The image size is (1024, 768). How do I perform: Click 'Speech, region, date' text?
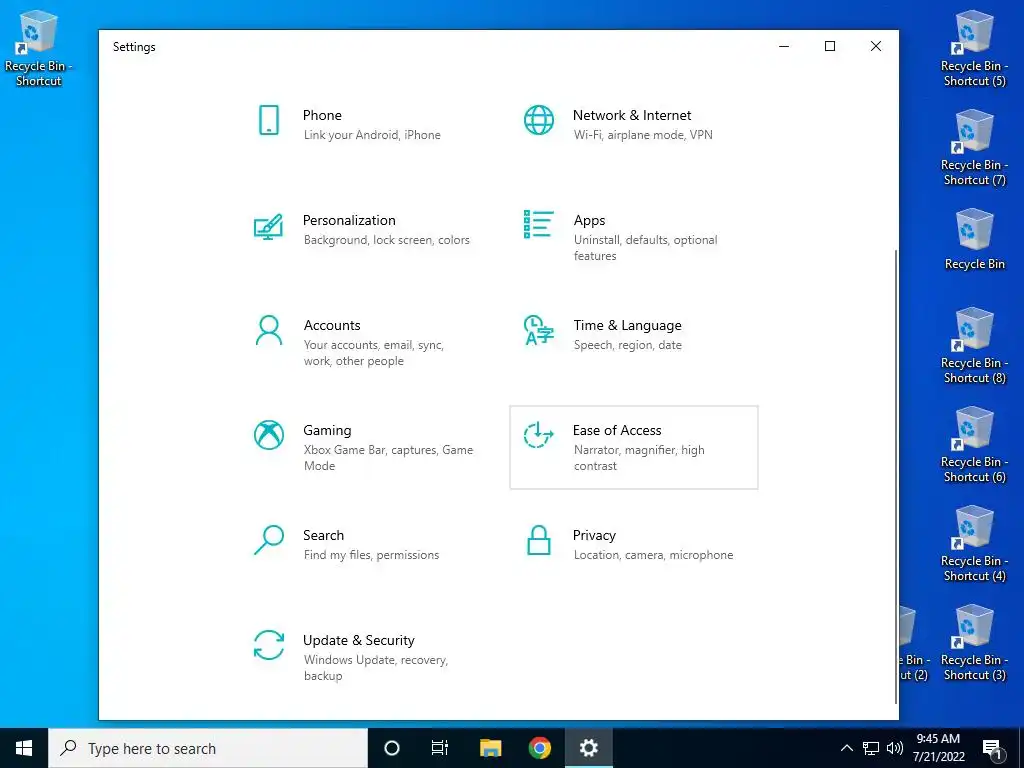click(x=628, y=345)
